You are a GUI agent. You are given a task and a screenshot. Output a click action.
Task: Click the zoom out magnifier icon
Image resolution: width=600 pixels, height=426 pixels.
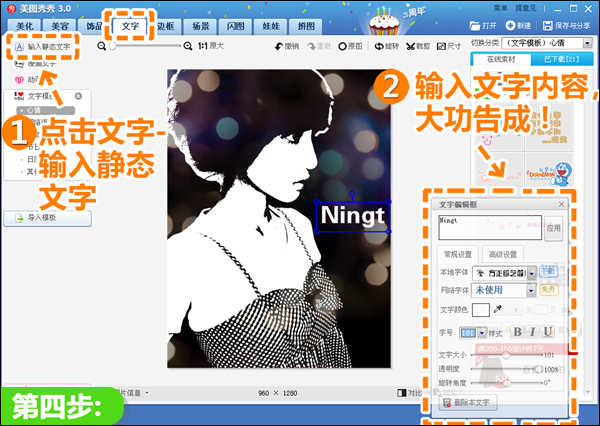pos(101,46)
